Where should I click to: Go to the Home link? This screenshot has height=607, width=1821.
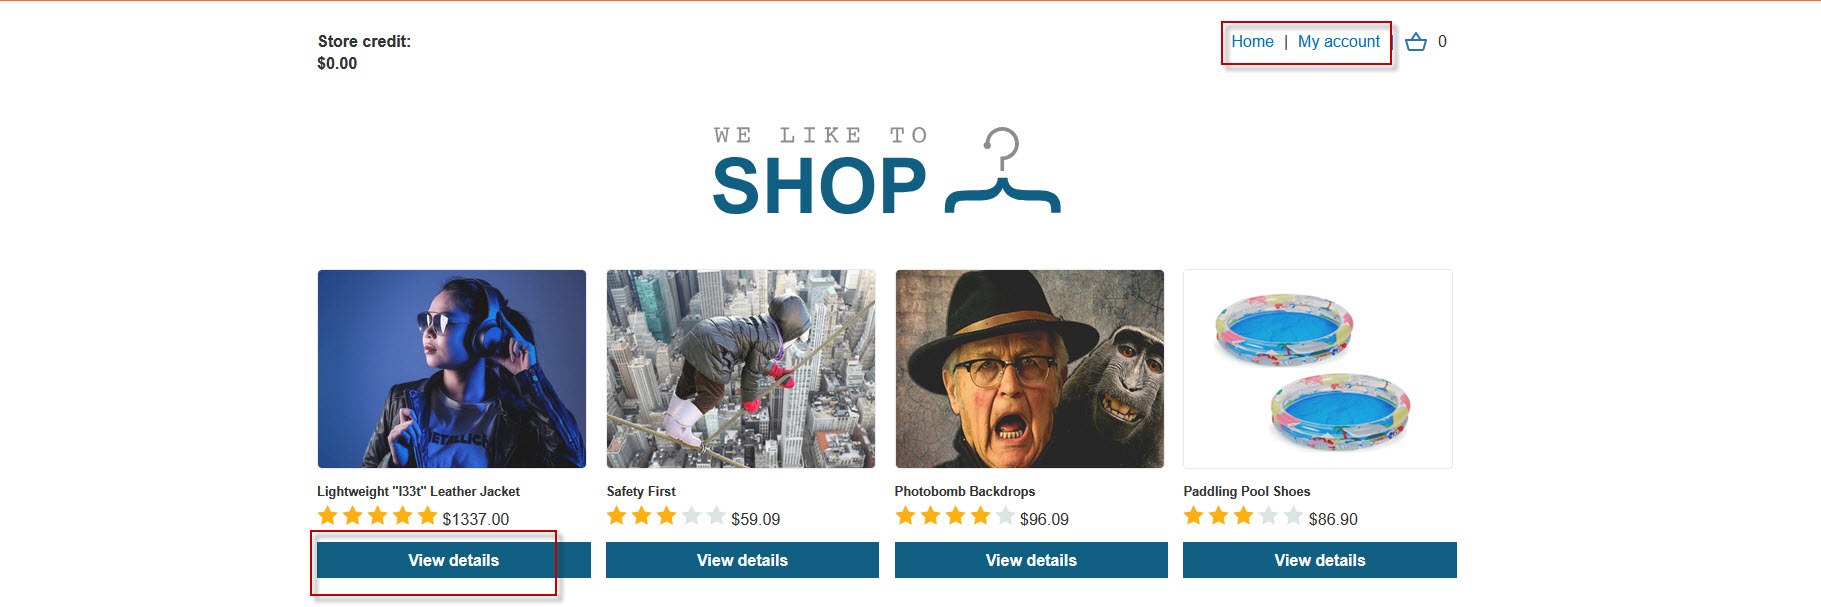(x=1252, y=42)
